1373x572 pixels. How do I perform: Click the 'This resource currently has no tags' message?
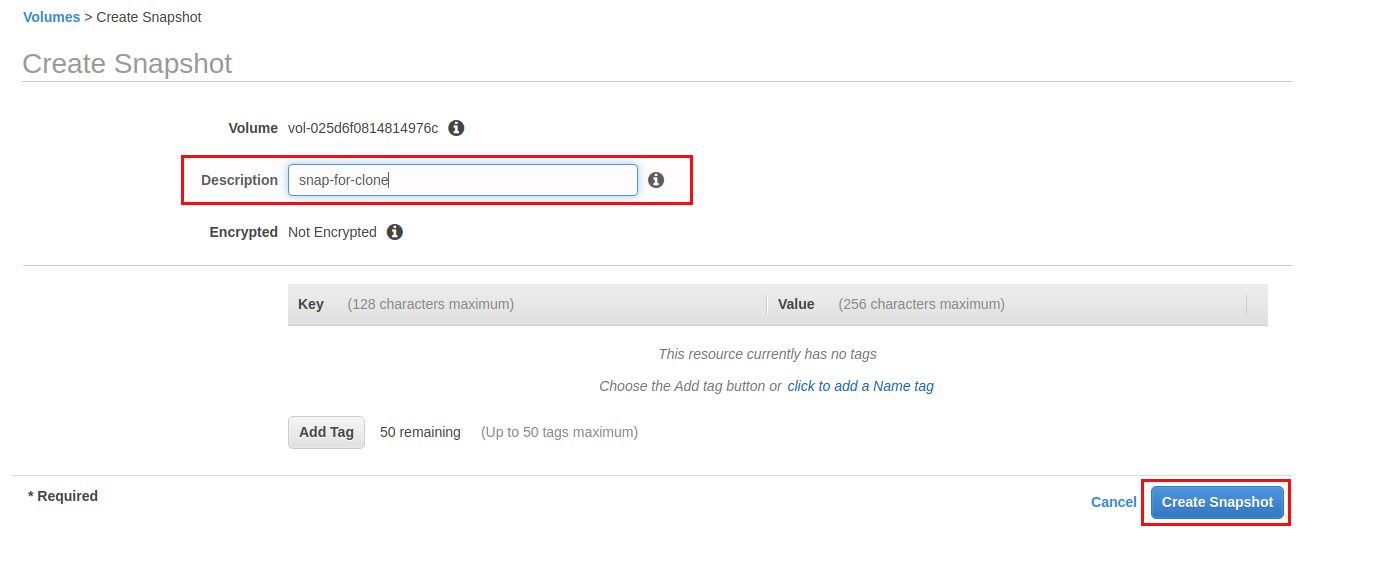click(767, 354)
